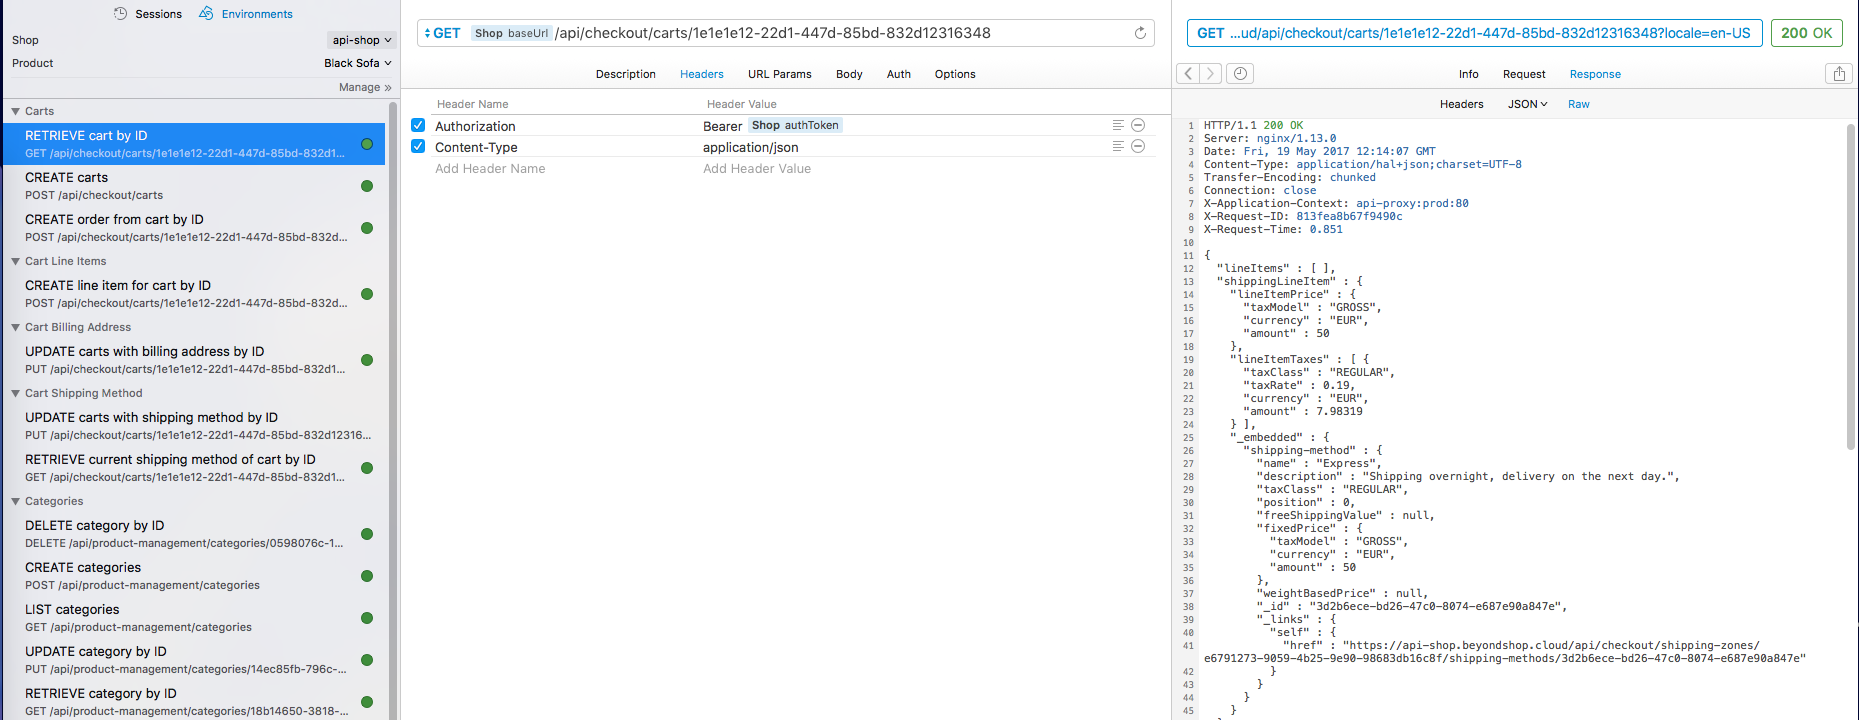This screenshot has height=720, width=1859.
Task: Select CREATE order from cart by ID
Action: (x=192, y=228)
